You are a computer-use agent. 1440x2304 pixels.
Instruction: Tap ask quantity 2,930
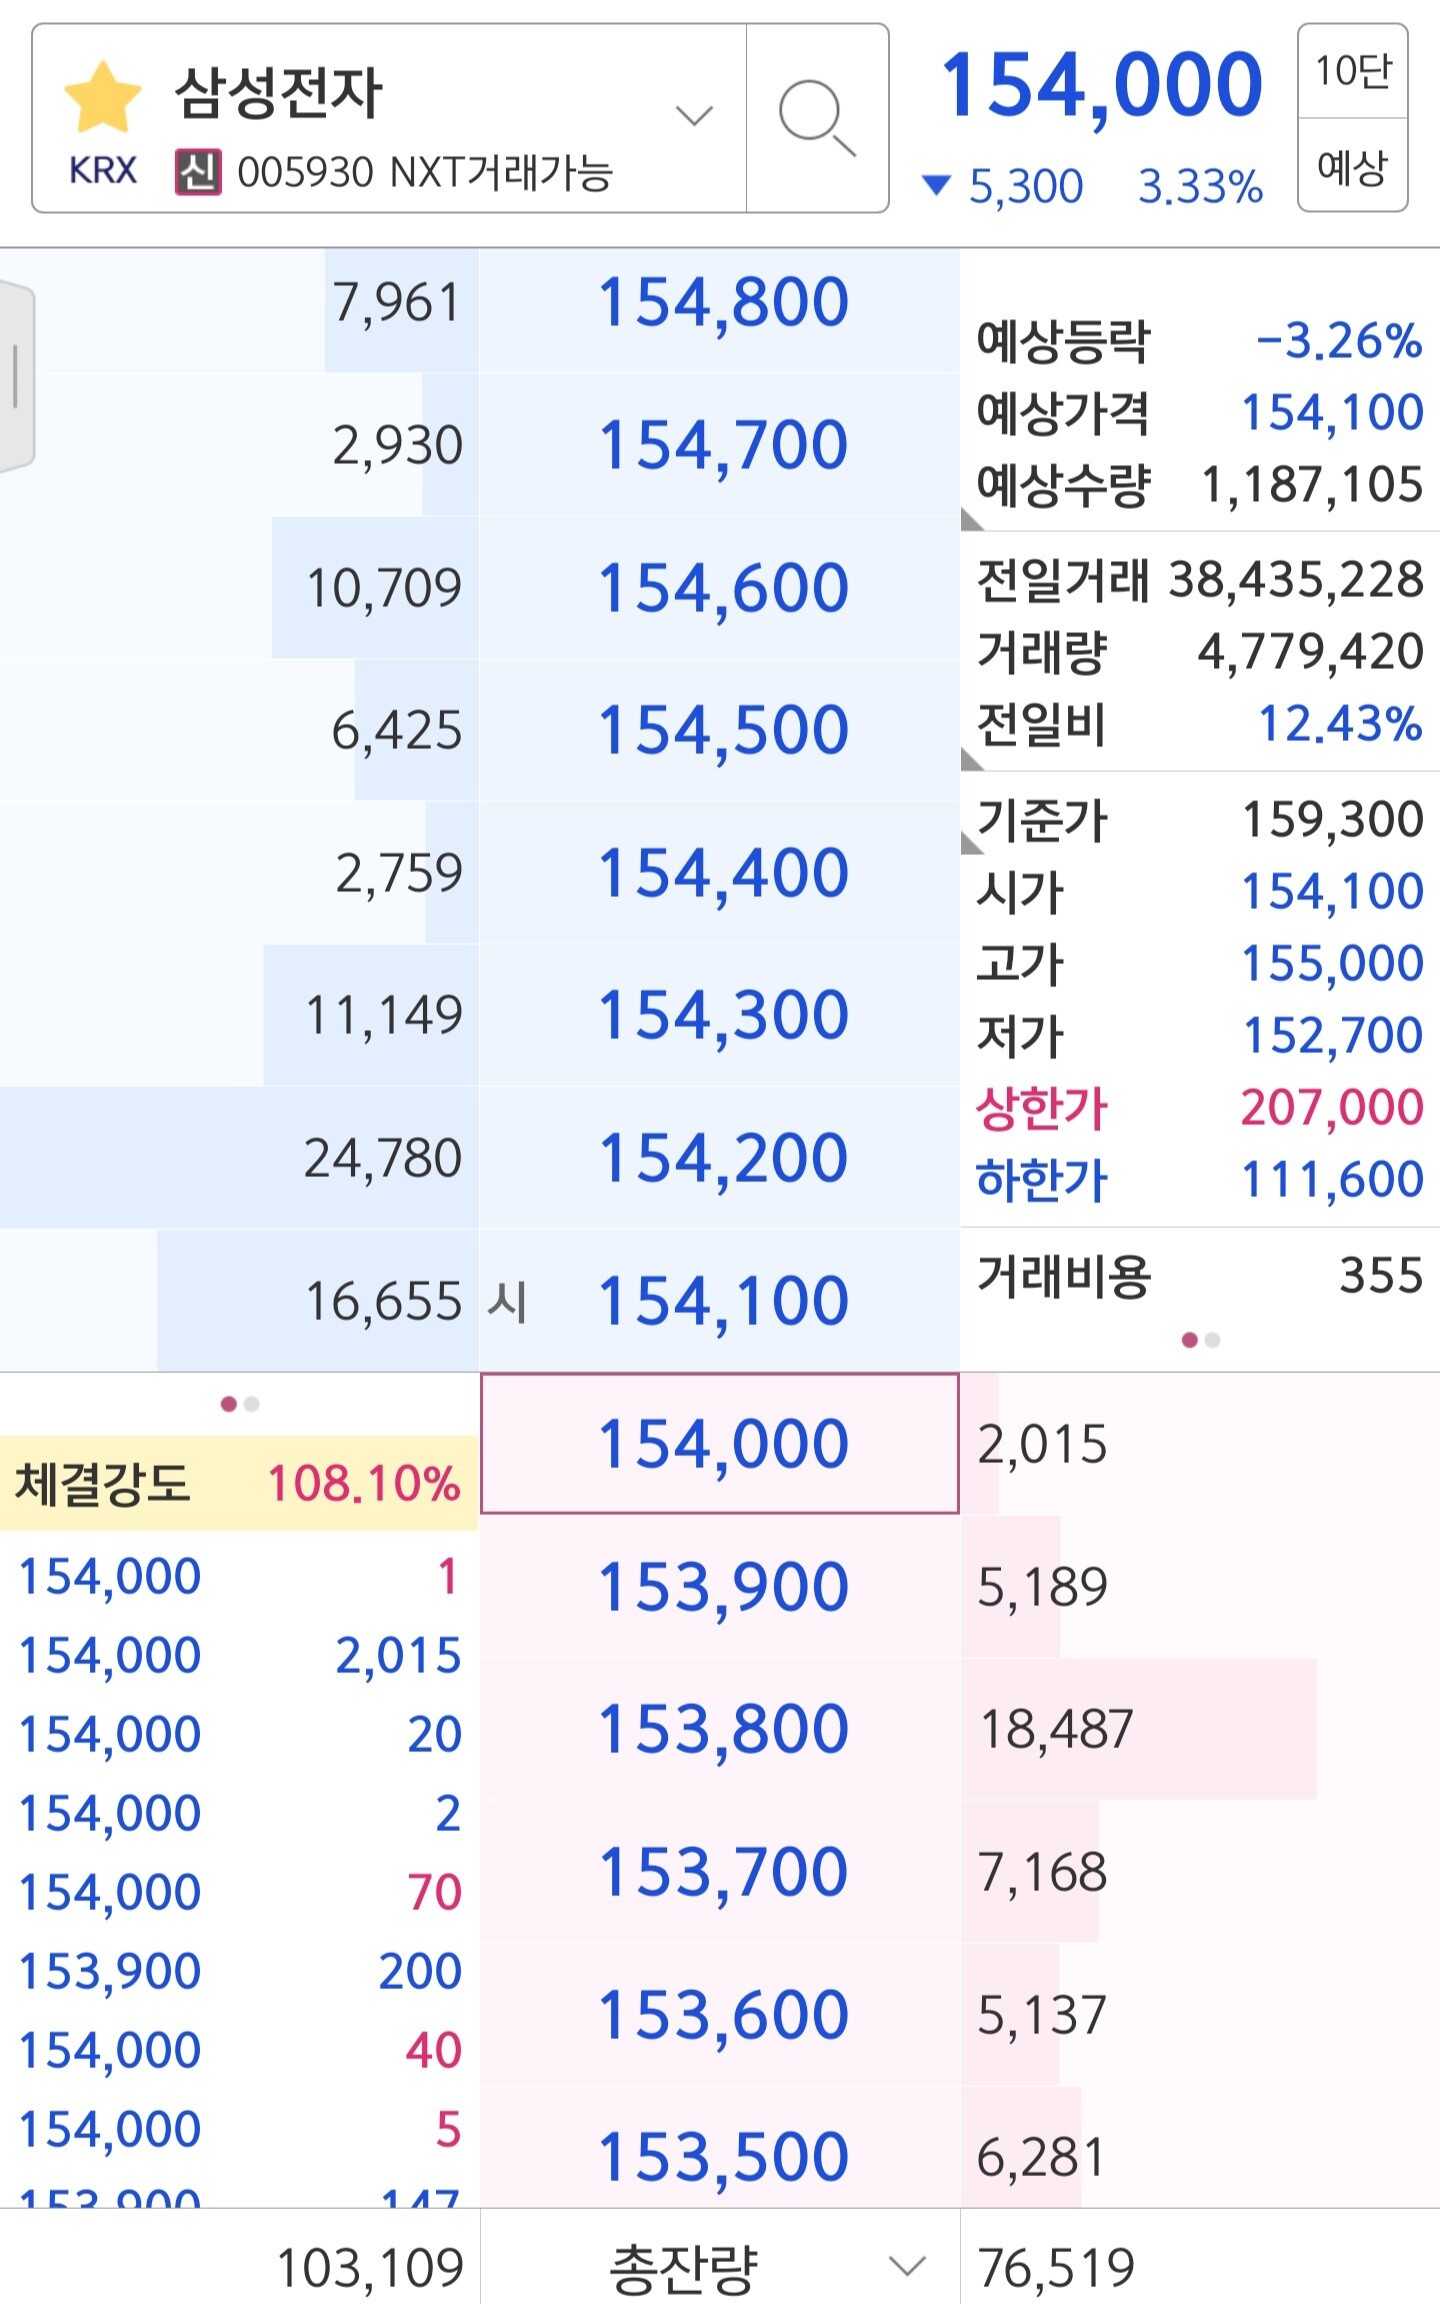click(397, 445)
